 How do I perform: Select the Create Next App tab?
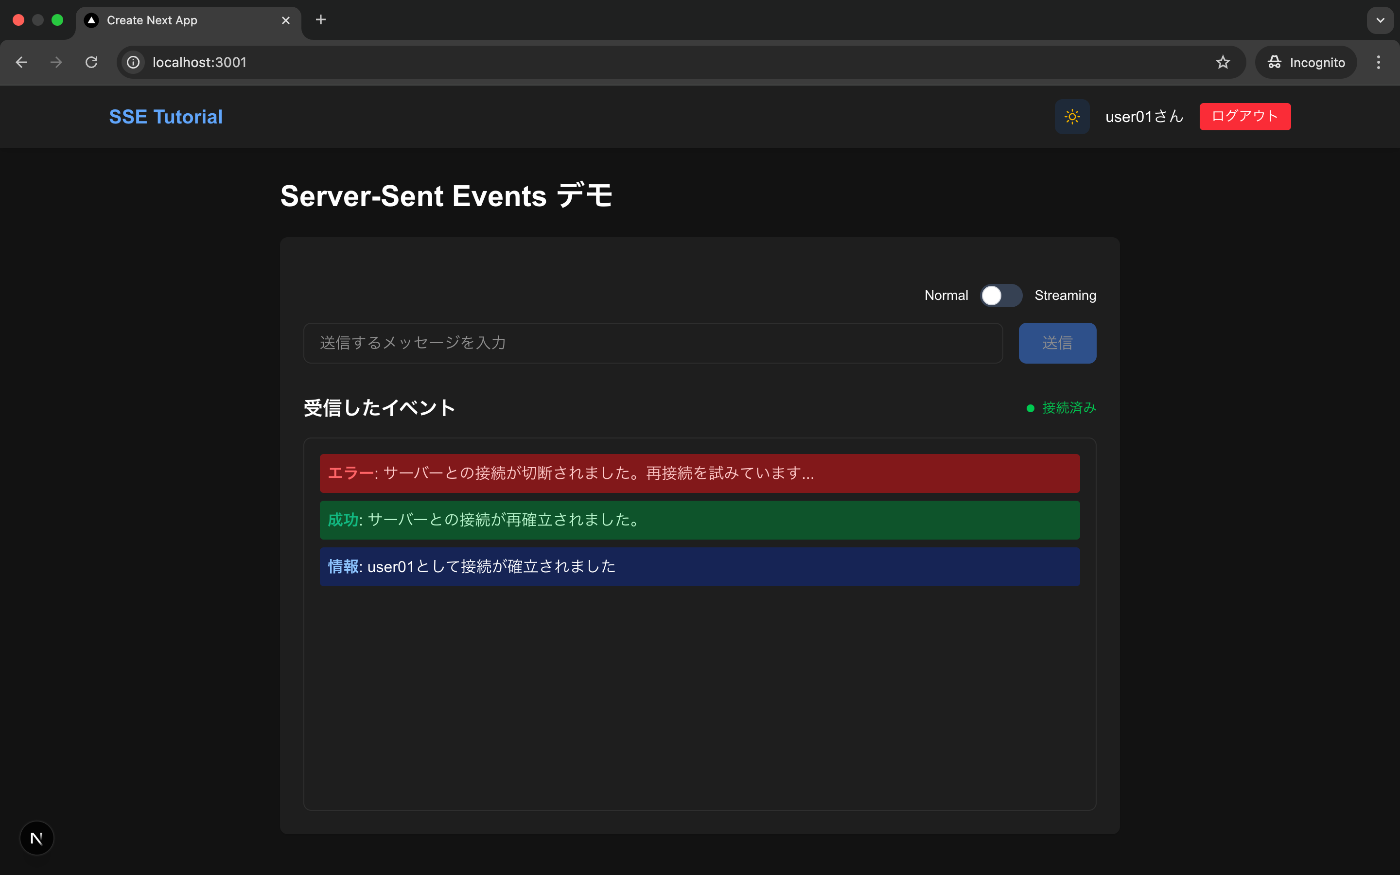pos(188,20)
